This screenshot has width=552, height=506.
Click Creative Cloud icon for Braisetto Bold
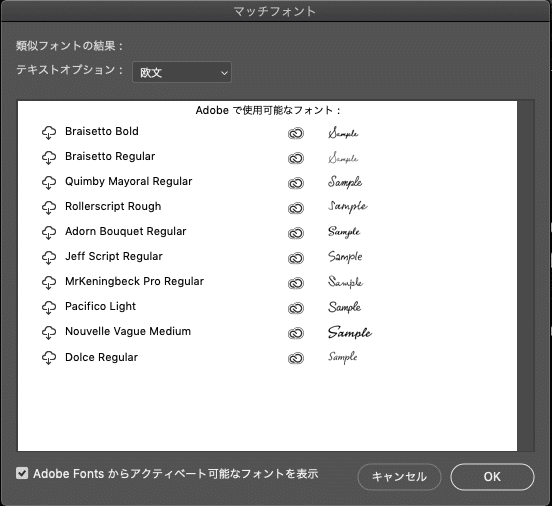tap(296, 133)
